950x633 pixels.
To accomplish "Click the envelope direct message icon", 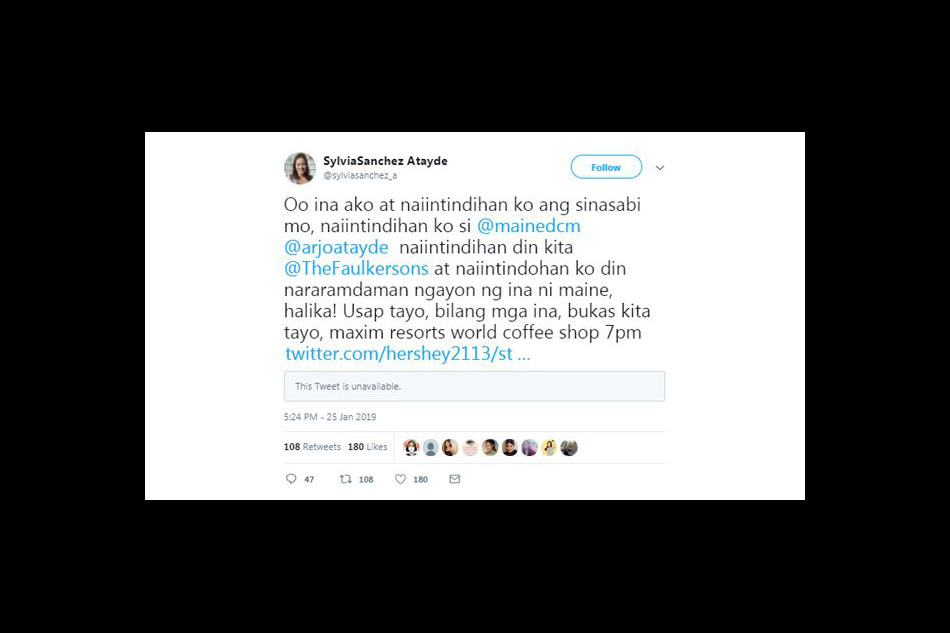I will point(454,479).
